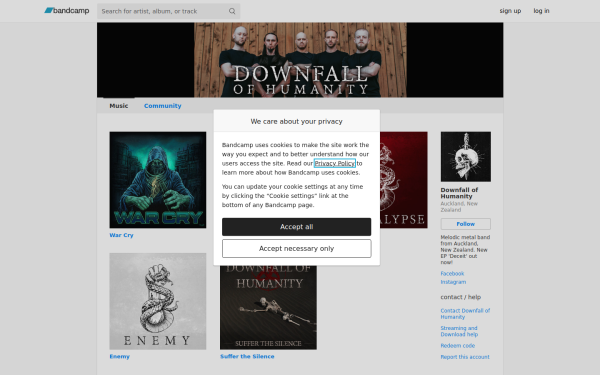Accept all cookies

tap(297, 227)
